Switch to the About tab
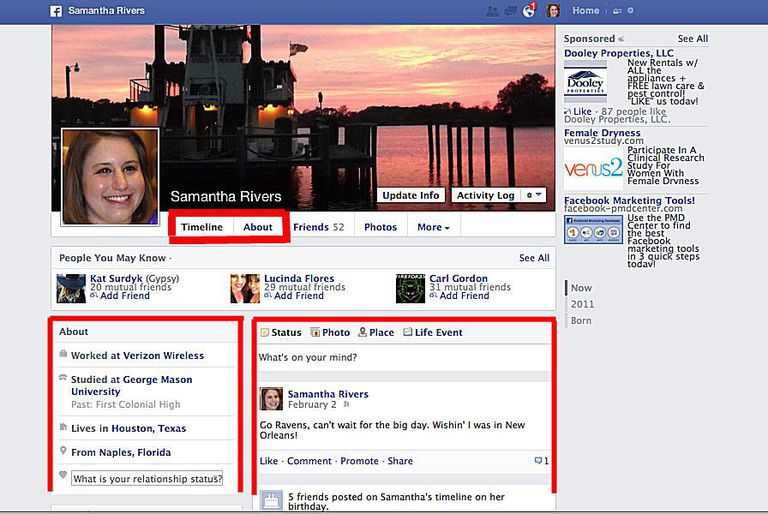This screenshot has height=514, width=768. coord(258,227)
